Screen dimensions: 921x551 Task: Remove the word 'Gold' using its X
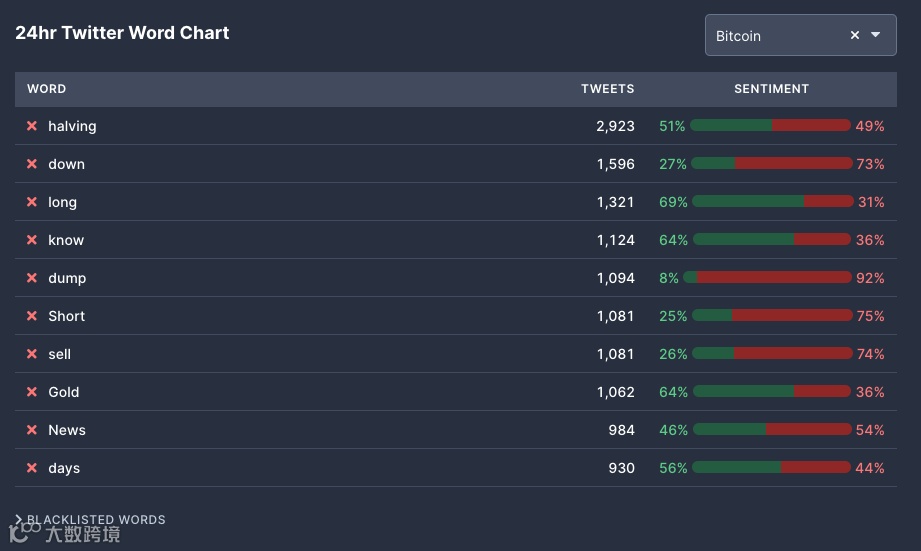click(x=32, y=392)
